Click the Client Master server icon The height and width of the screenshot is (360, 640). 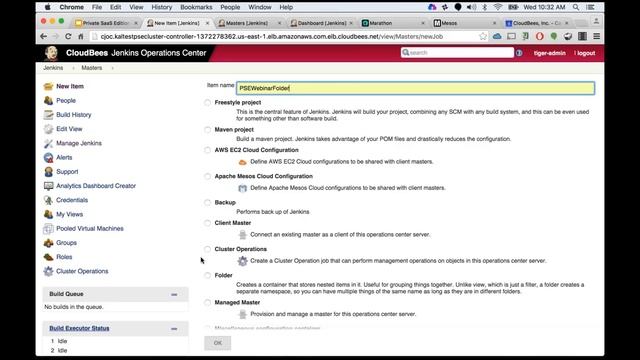pyautogui.click(x=242, y=235)
